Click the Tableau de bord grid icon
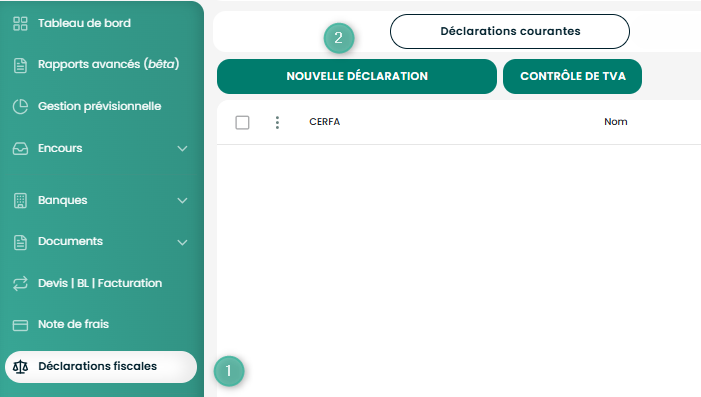This screenshot has width=701, height=397. click(x=20, y=23)
